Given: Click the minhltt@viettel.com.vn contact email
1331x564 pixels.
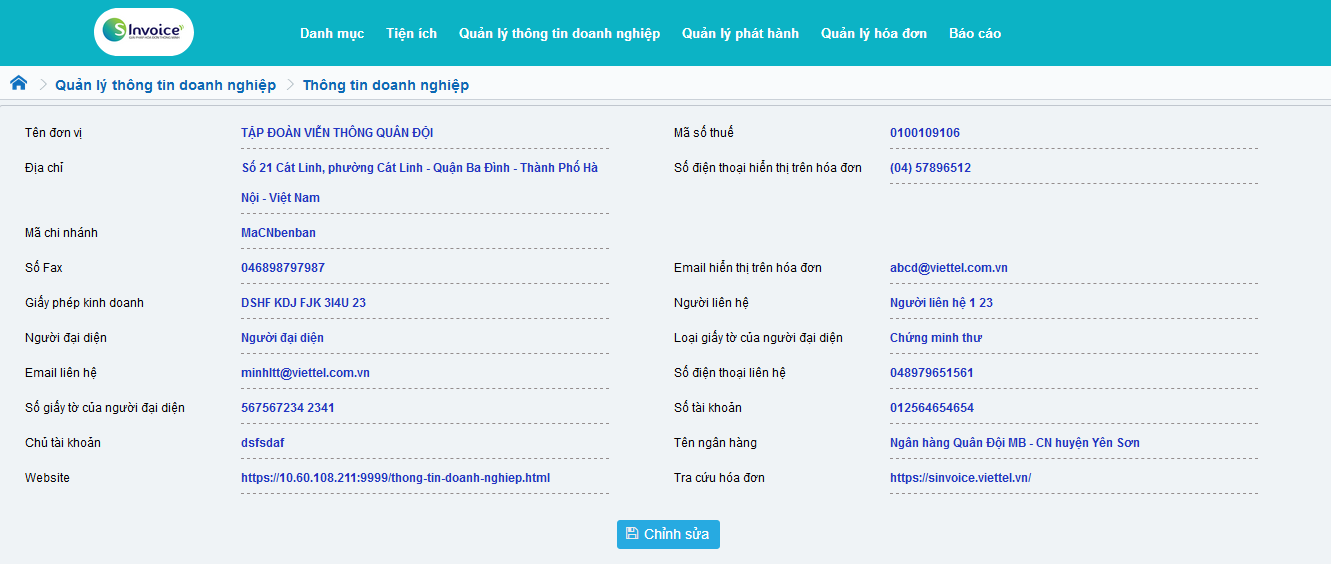Looking at the screenshot, I should tap(305, 373).
